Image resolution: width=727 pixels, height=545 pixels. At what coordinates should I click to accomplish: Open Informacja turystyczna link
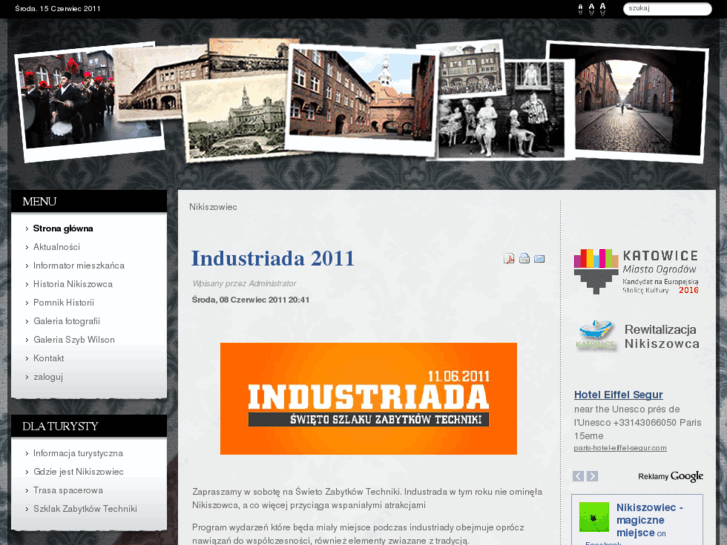coord(78,453)
